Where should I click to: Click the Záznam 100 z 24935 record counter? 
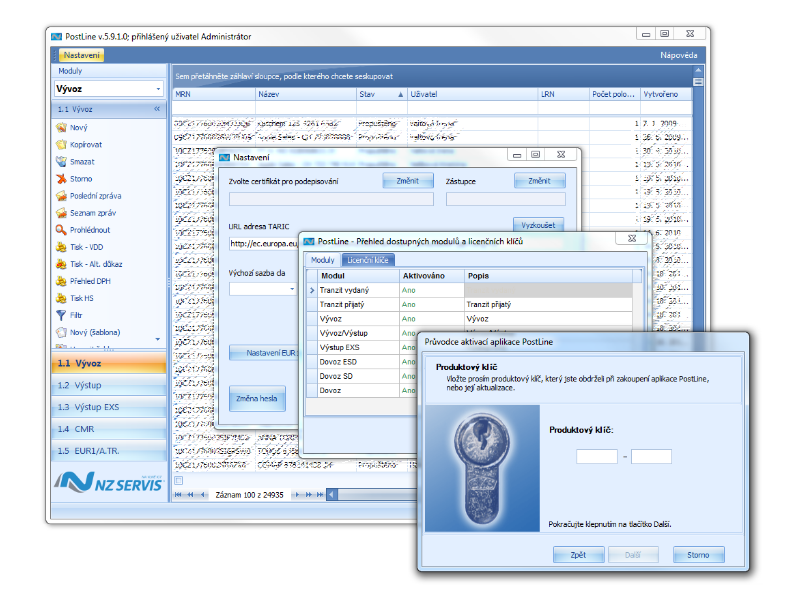coord(249,495)
